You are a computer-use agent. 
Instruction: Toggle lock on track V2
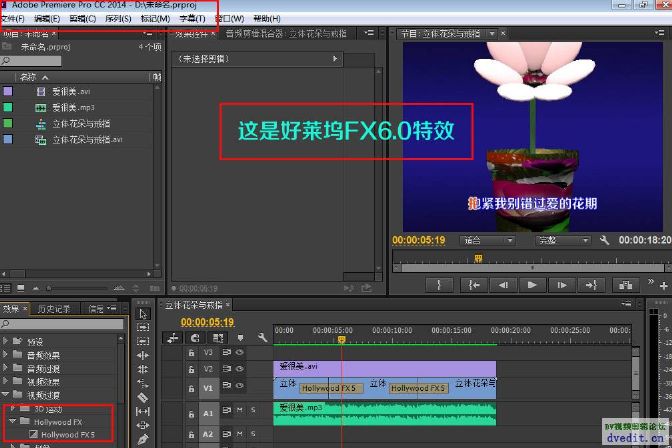point(191,369)
